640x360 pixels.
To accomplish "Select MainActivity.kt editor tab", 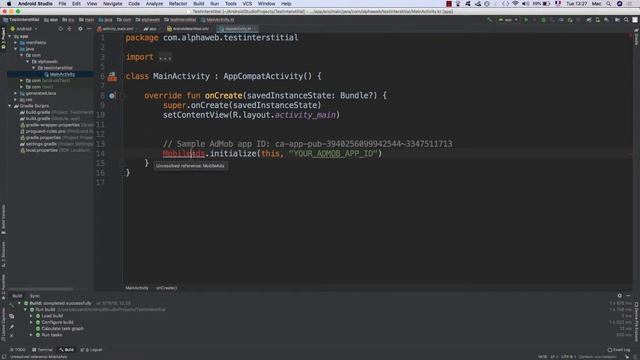I will point(238,29).
